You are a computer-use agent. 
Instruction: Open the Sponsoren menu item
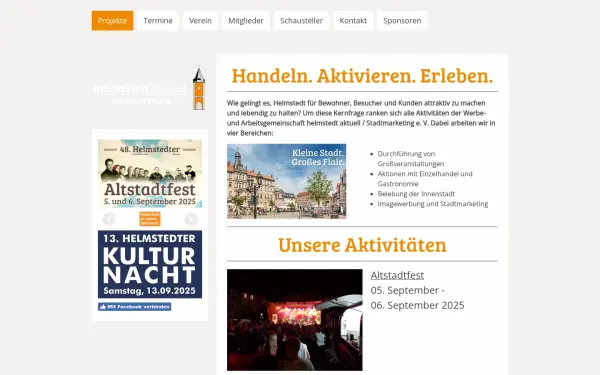click(x=402, y=21)
